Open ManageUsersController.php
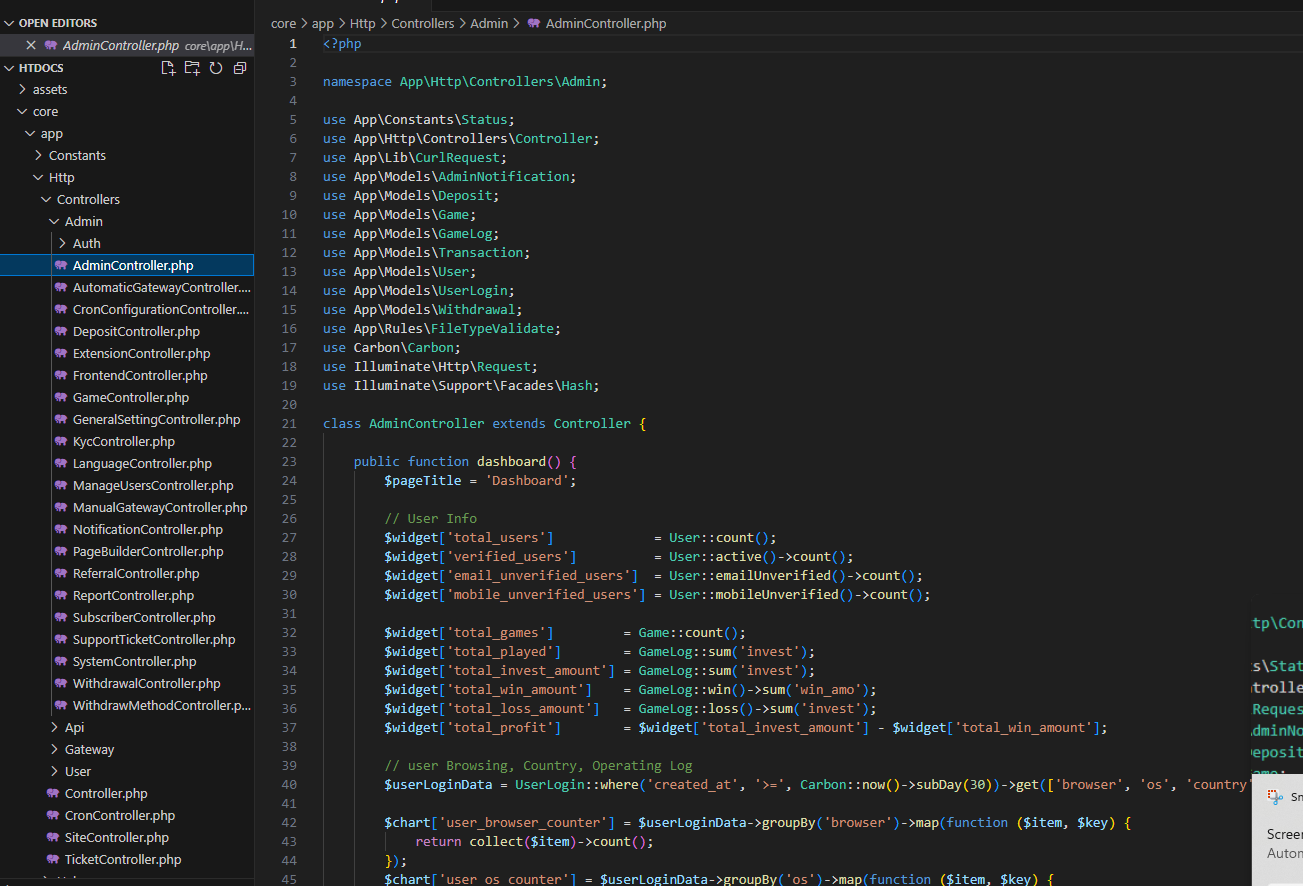This screenshot has height=886, width=1303. 153,485
